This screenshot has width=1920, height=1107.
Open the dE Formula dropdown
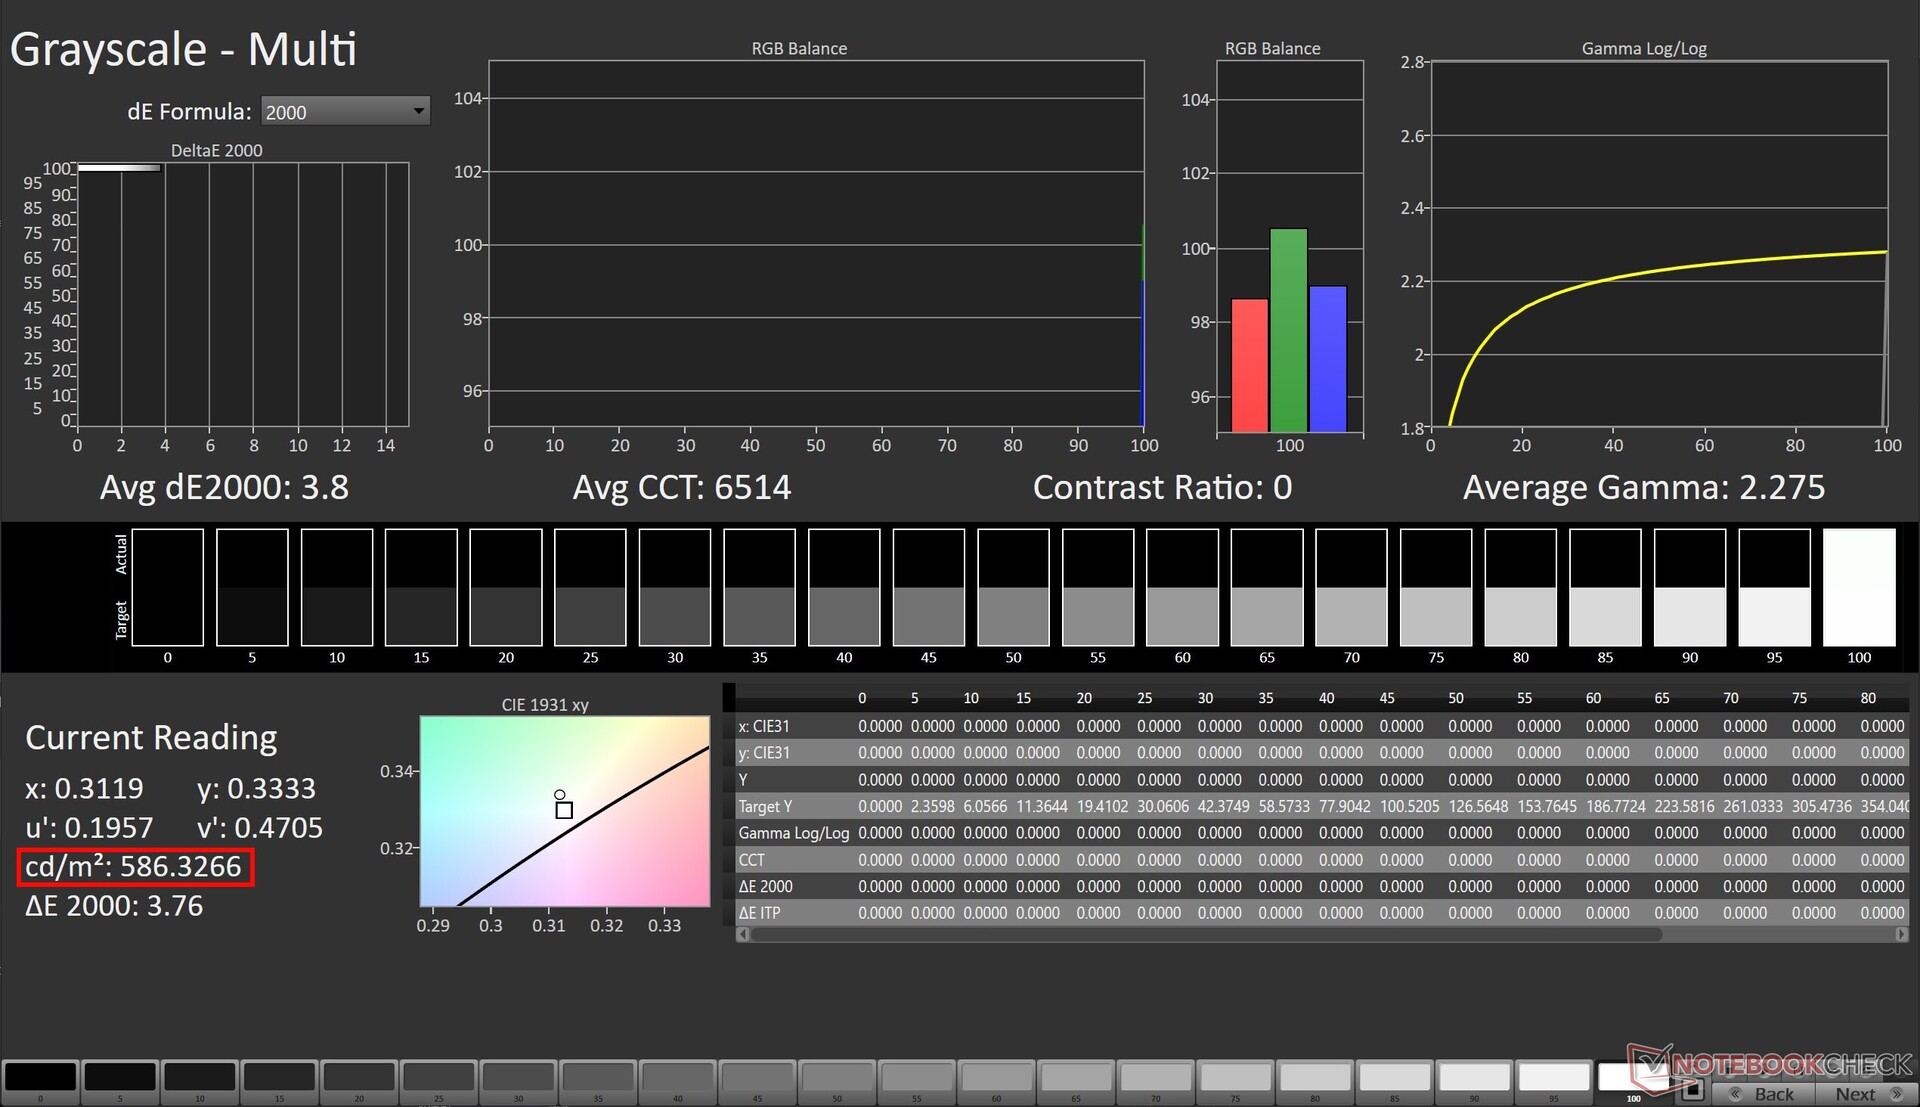[345, 112]
